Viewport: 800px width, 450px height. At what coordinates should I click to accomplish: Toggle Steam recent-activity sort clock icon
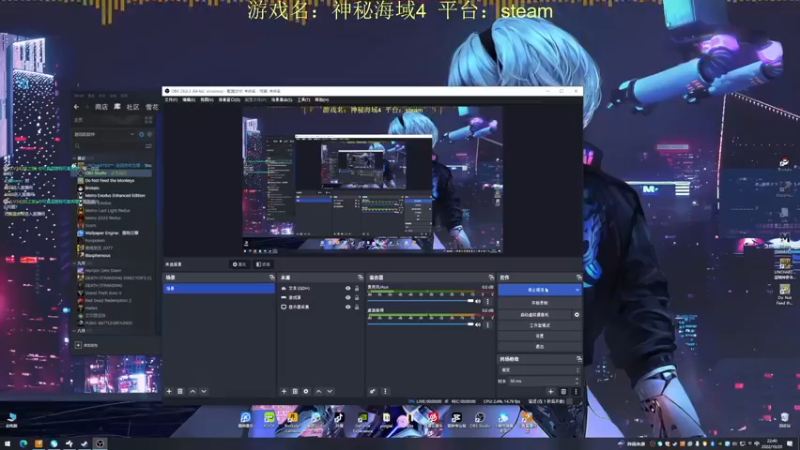pos(141,134)
